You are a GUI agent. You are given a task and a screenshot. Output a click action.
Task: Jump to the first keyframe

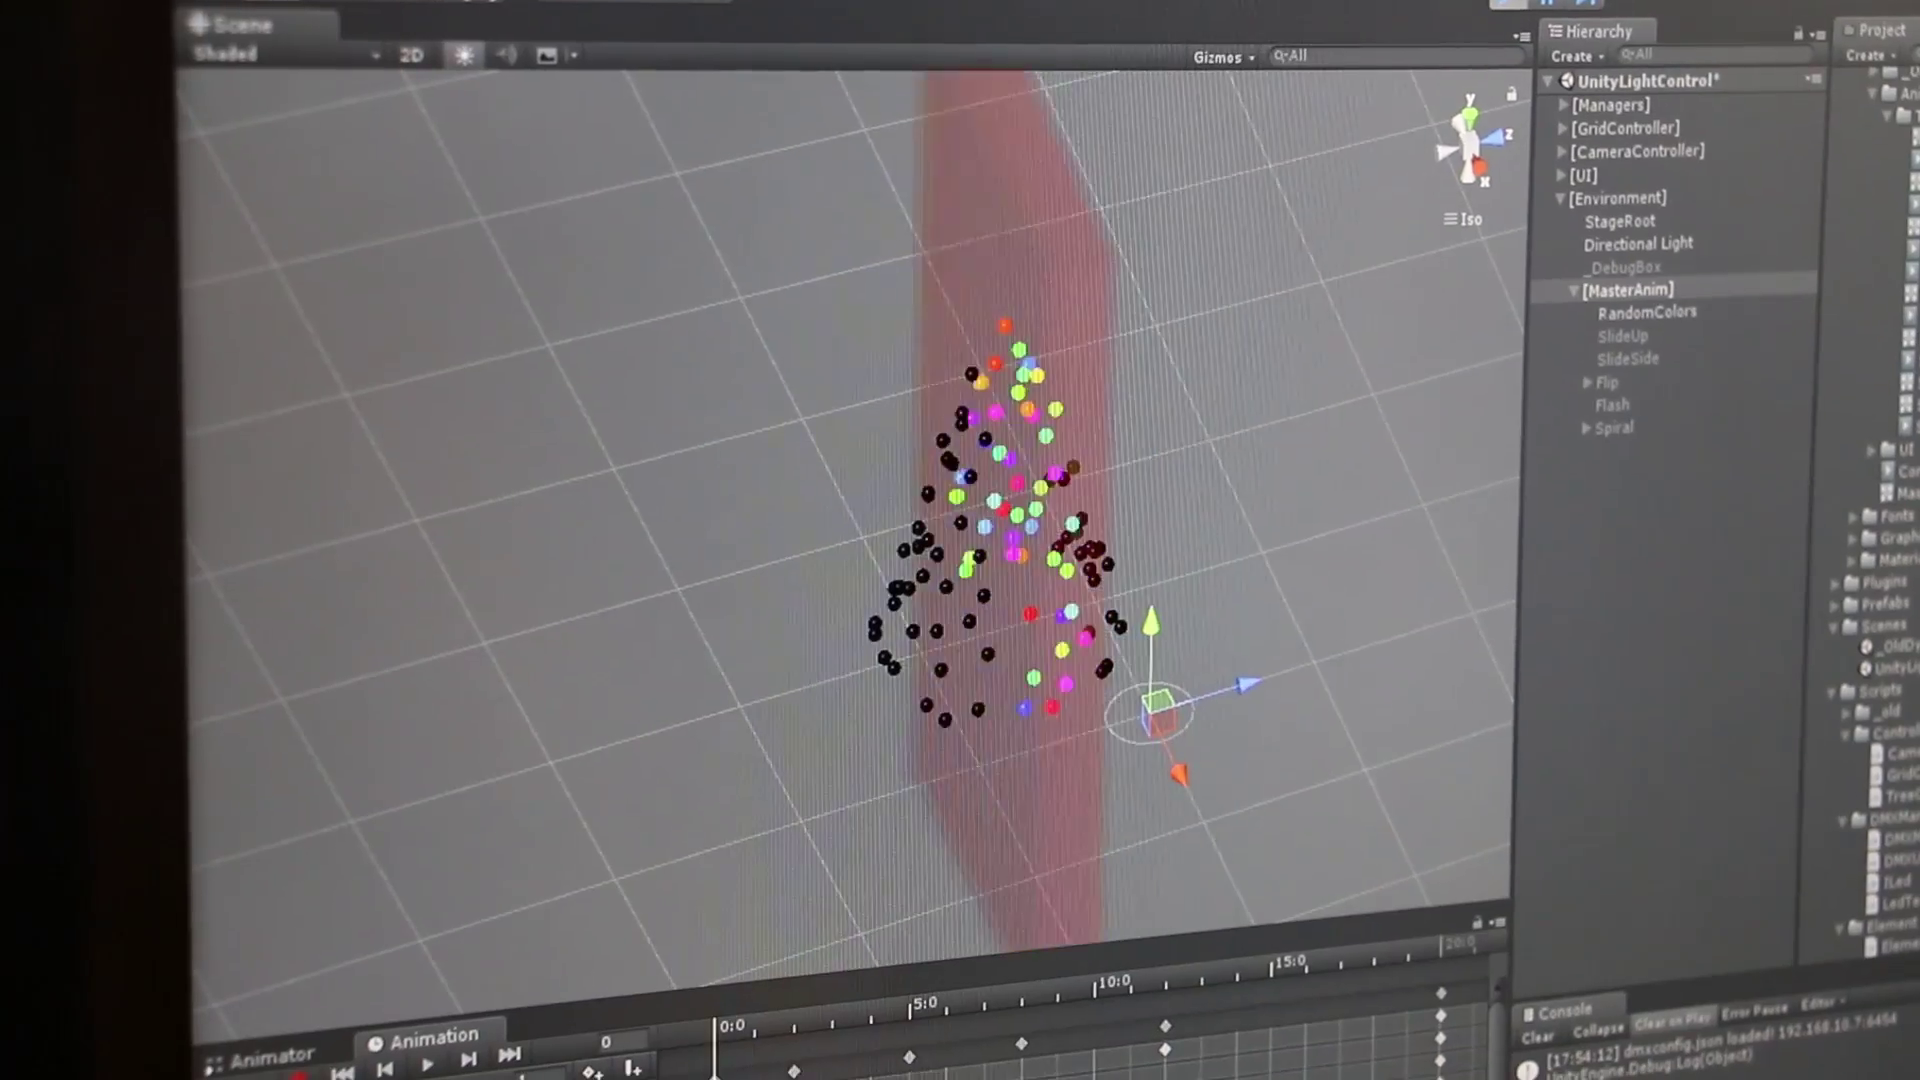tap(342, 1073)
